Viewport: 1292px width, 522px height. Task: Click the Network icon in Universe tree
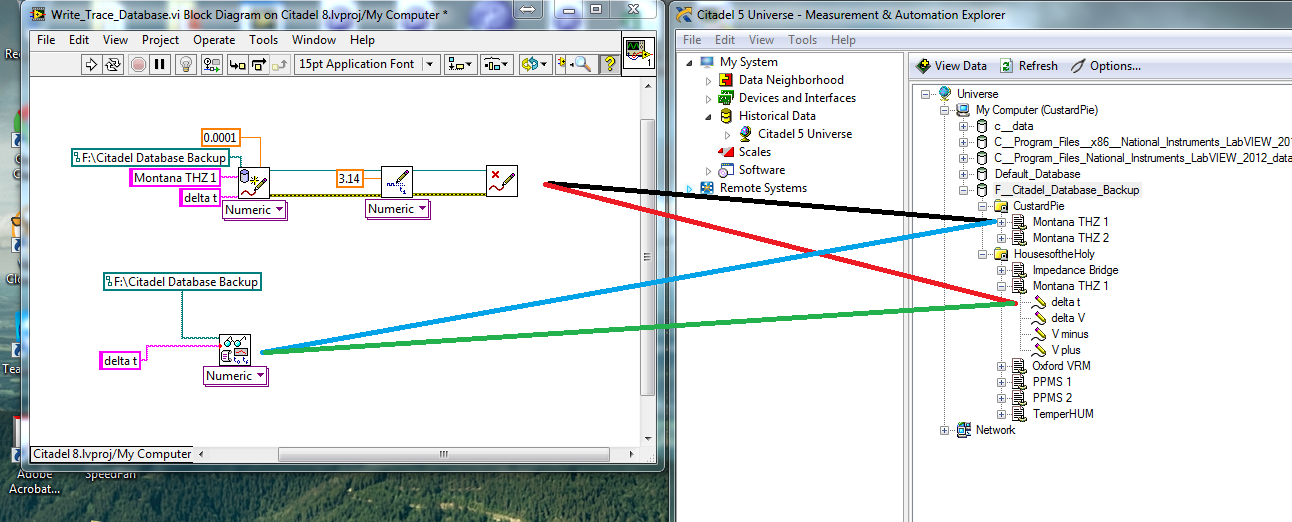pyautogui.click(x=964, y=430)
